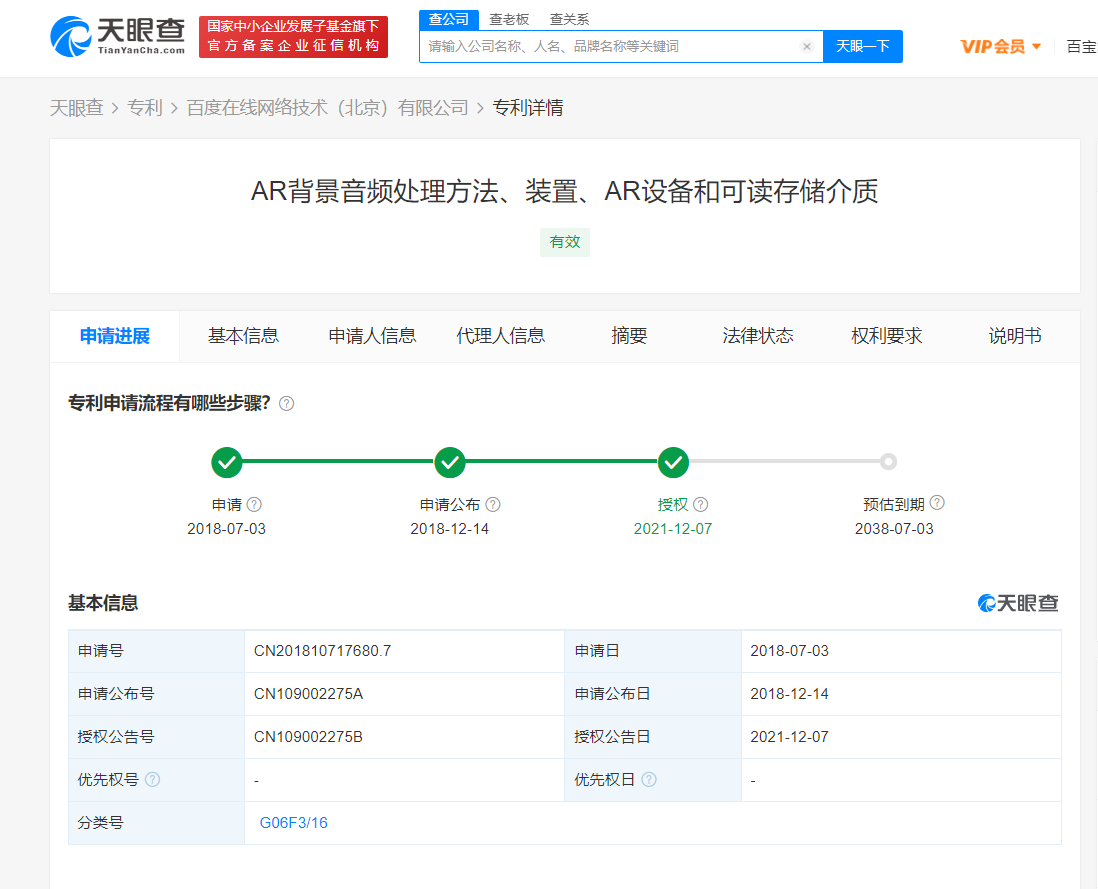
Task: Click the green checkmark for 申请 step
Action: point(227,462)
